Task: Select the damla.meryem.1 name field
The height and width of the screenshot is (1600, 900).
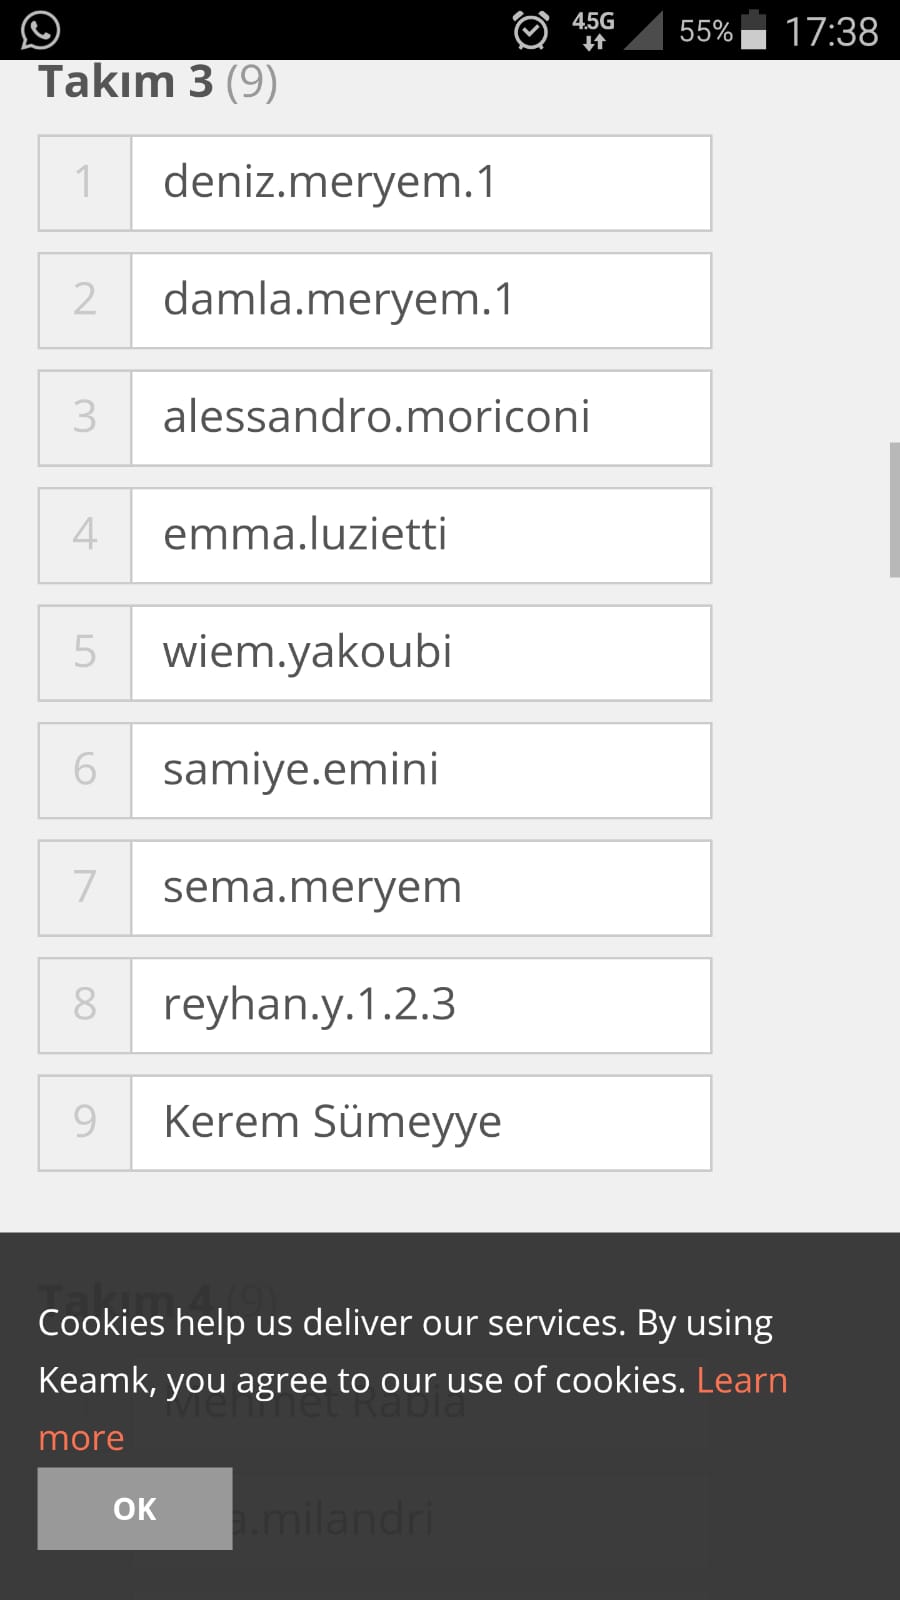Action: point(420,300)
